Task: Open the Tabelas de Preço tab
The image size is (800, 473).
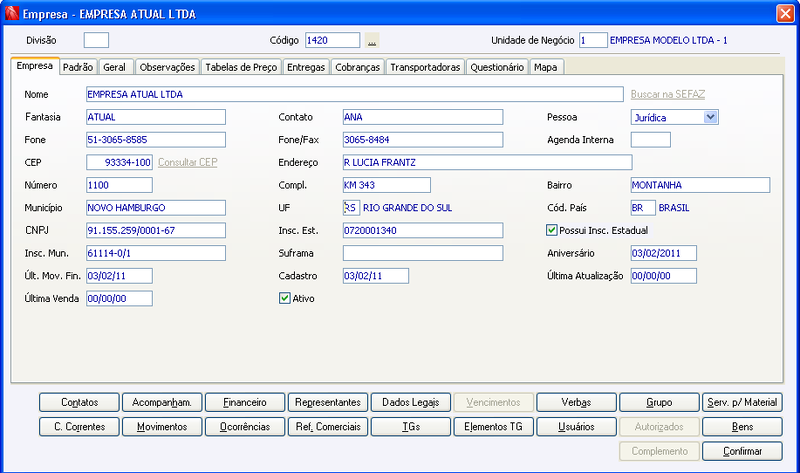Action: (241, 67)
